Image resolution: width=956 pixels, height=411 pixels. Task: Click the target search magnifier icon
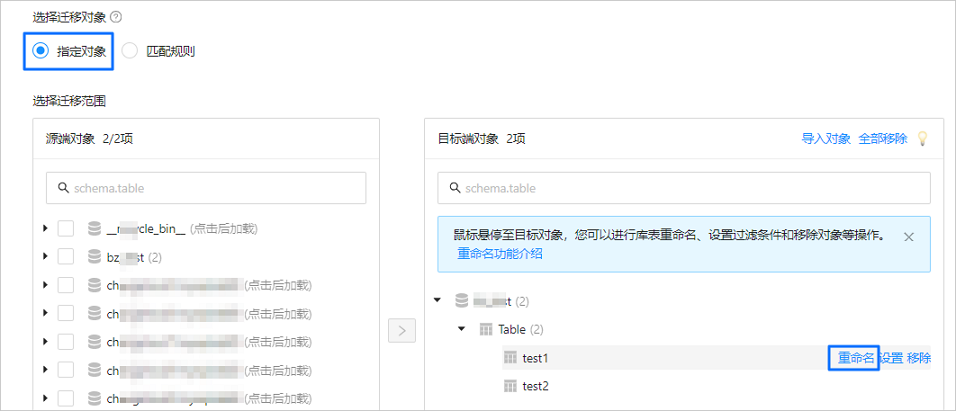tap(454, 188)
